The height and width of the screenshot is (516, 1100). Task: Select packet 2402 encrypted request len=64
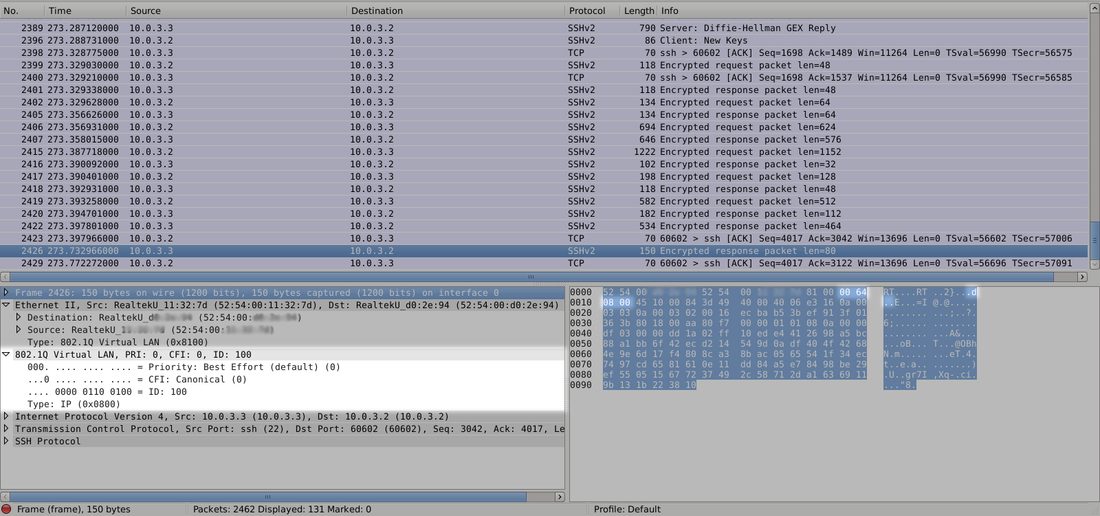[544, 102]
